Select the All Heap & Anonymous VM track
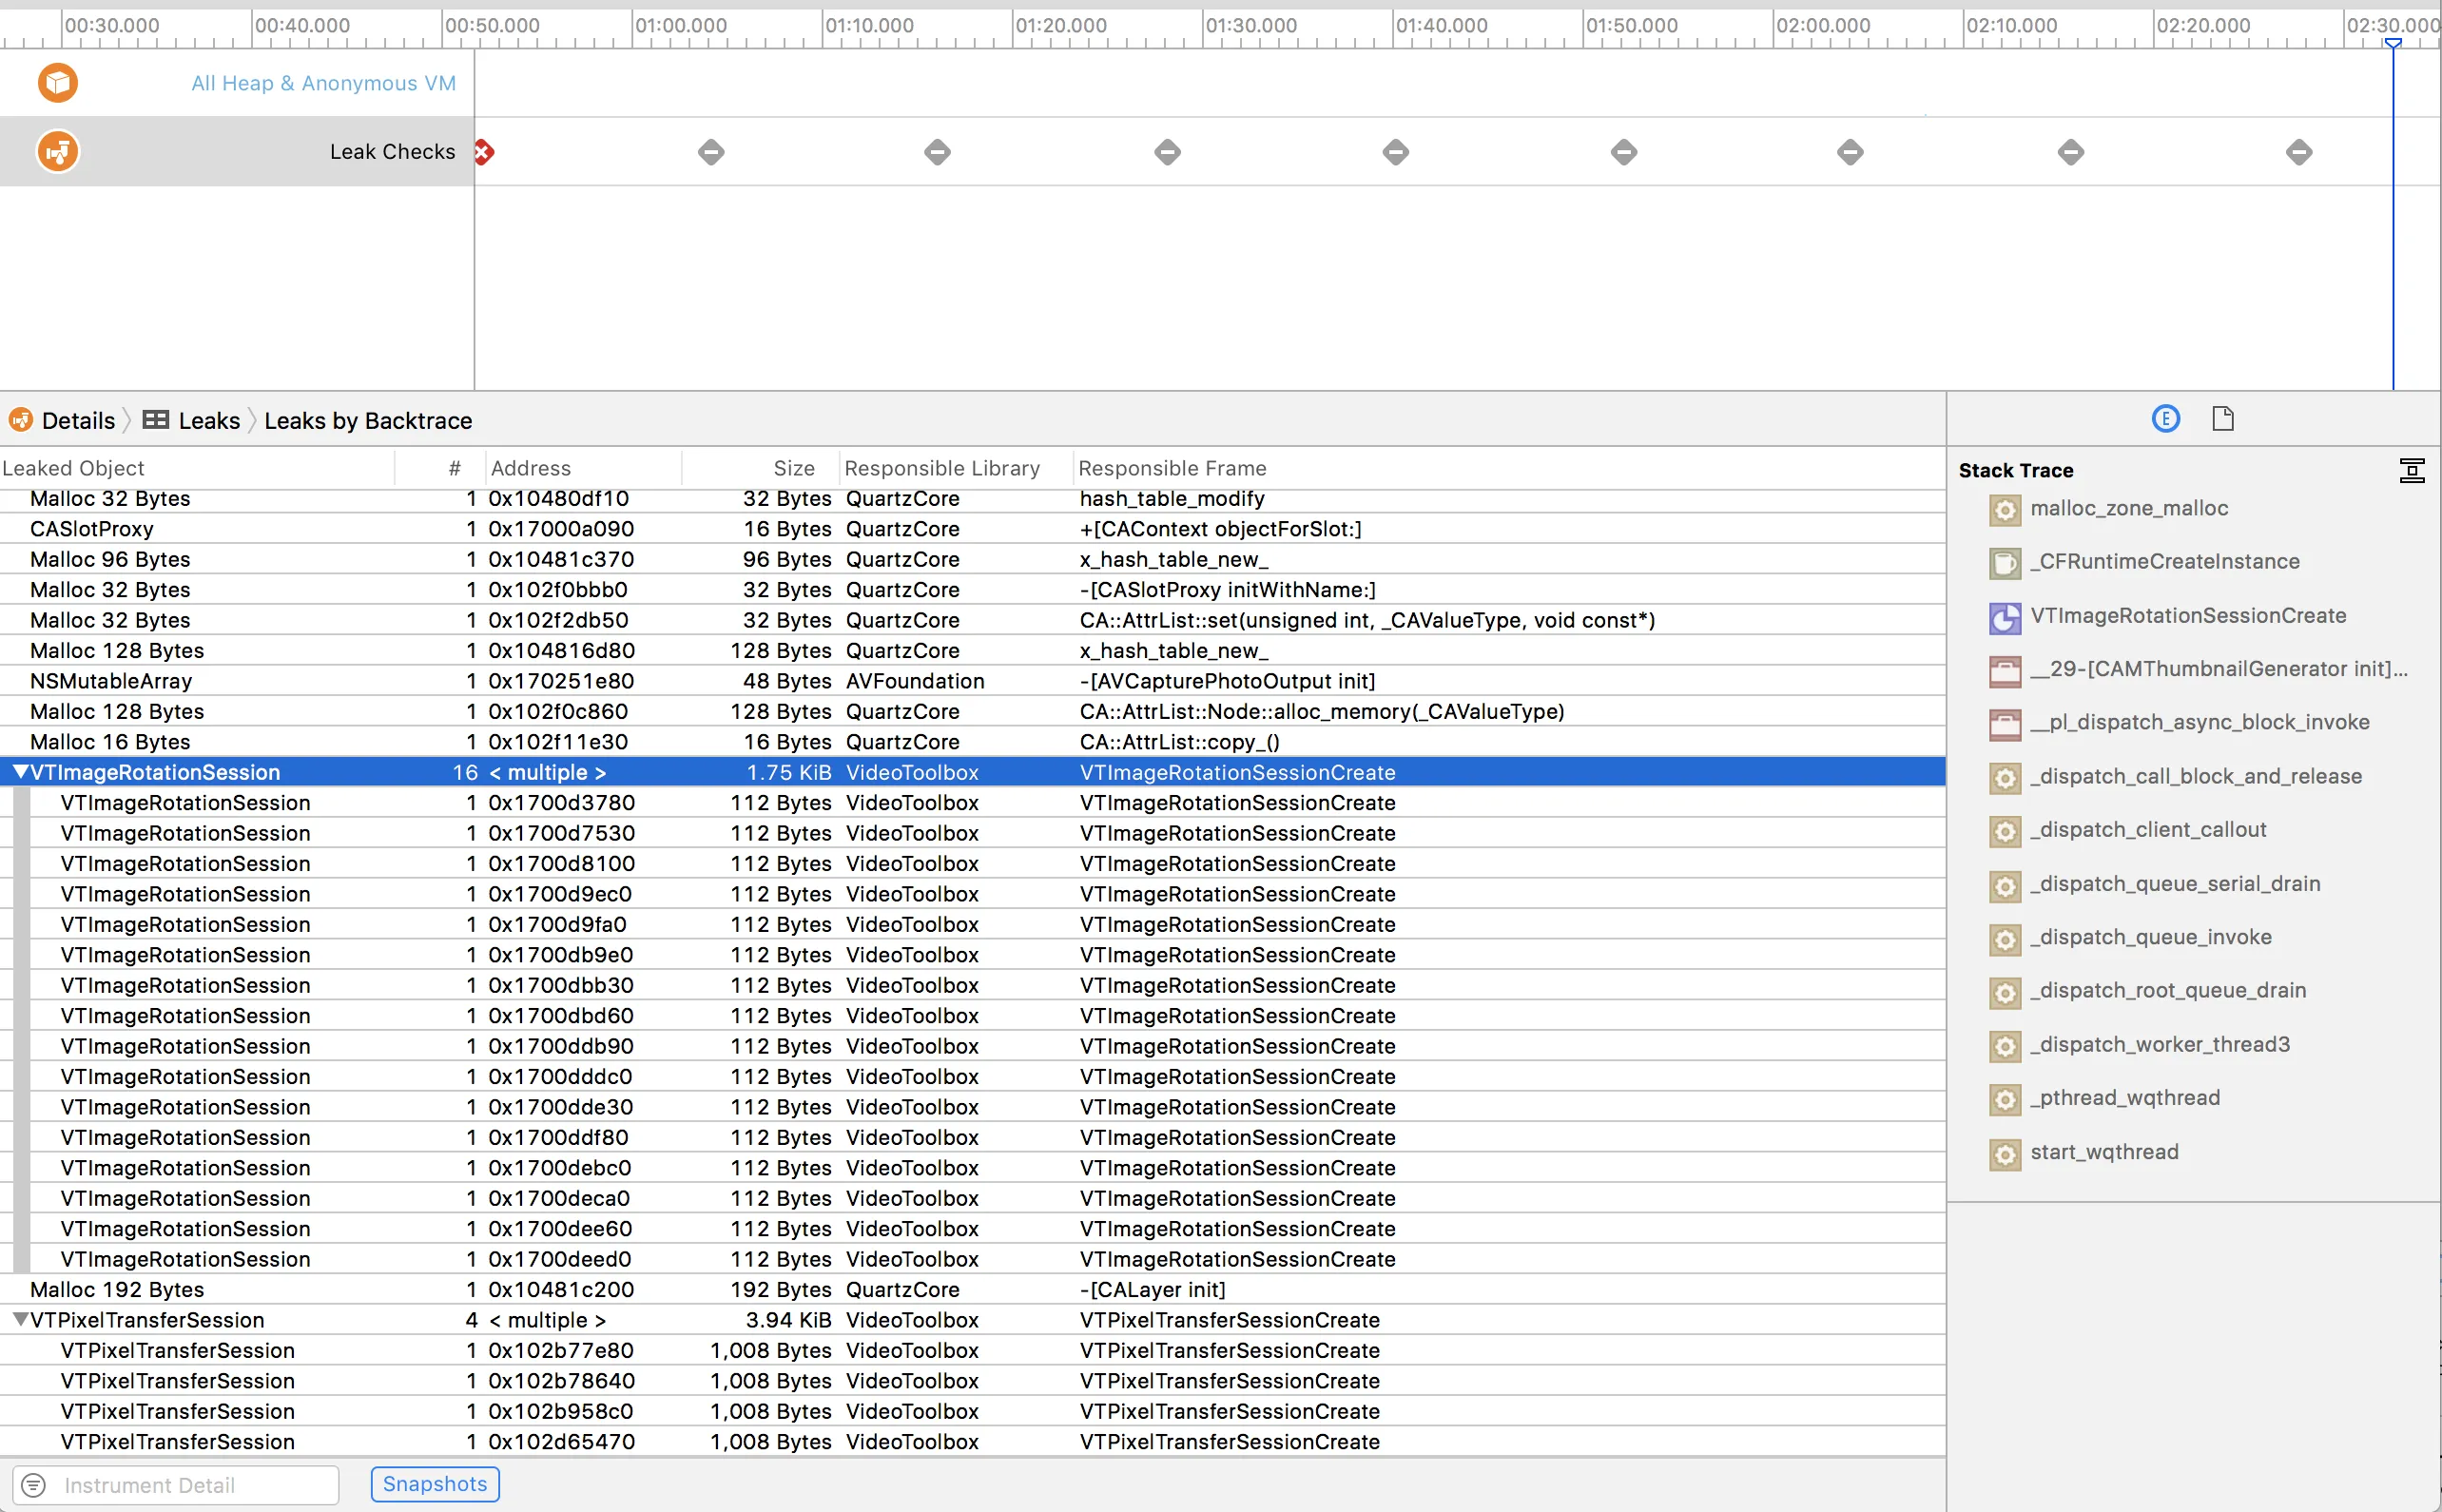The height and width of the screenshot is (1512, 2442). click(x=323, y=83)
